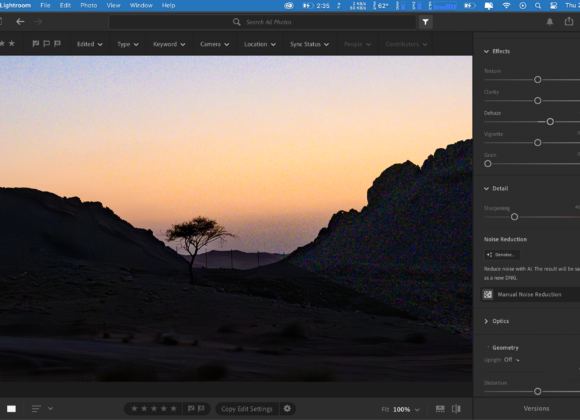Click the Vignette slider handle

[x=537, y=142]
